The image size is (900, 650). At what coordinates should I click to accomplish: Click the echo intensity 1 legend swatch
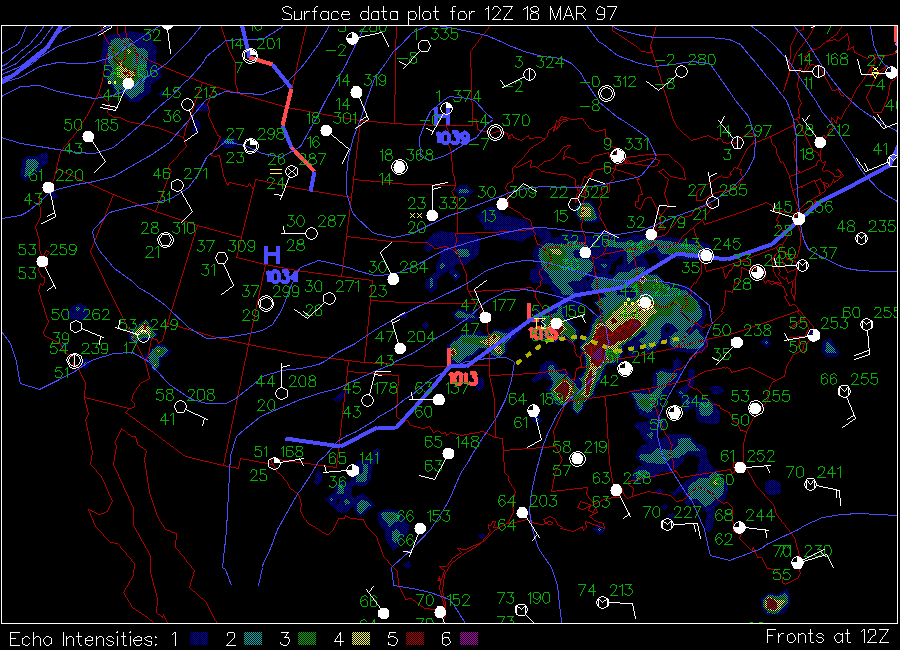coord(199,638)
